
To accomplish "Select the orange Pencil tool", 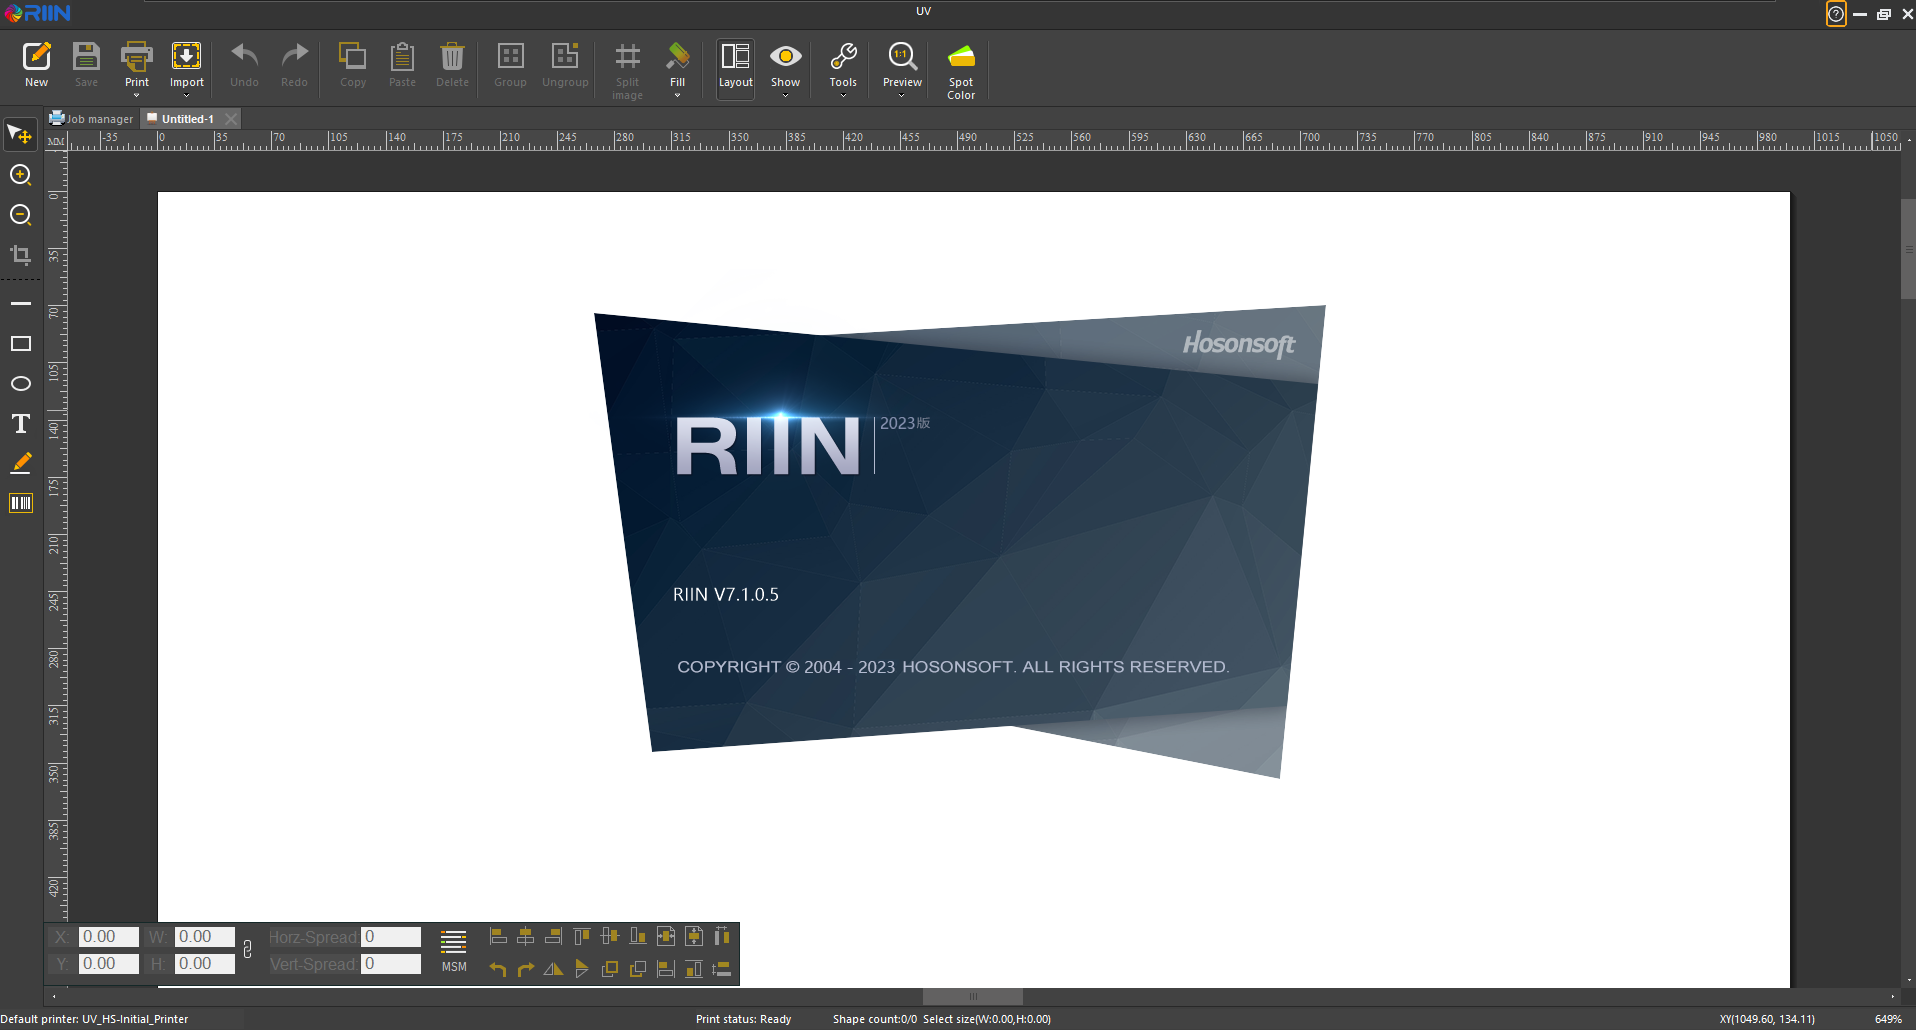I will (20, 463).
